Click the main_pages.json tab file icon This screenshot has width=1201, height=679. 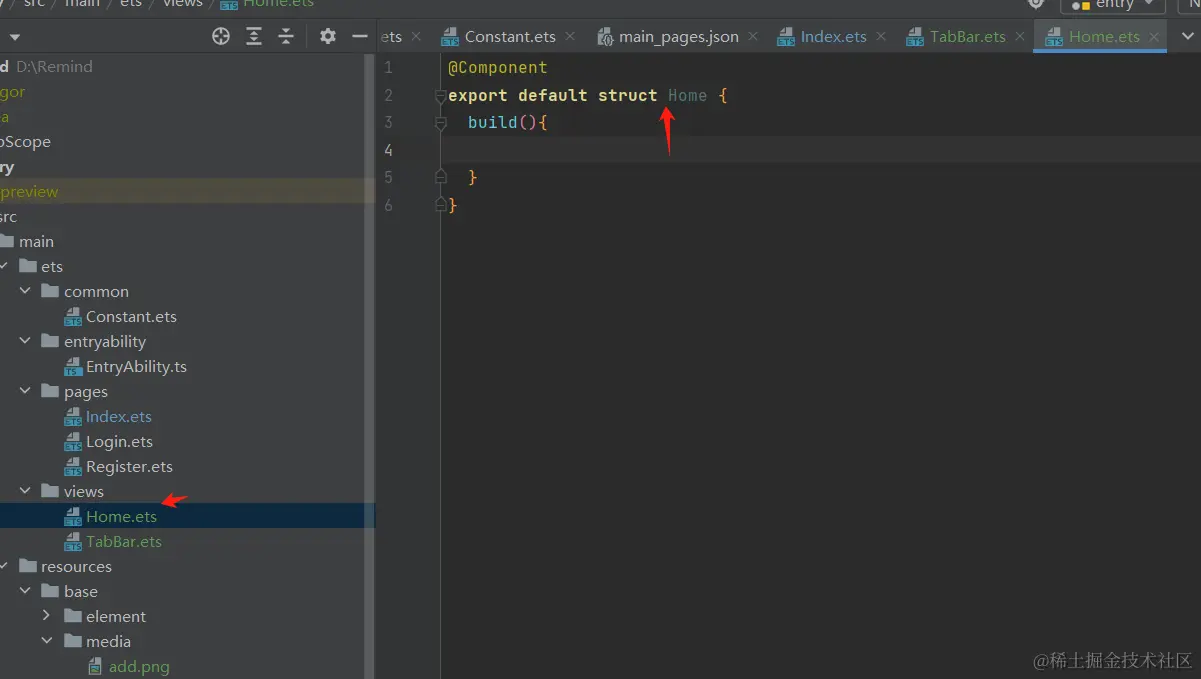coord(605,37)
